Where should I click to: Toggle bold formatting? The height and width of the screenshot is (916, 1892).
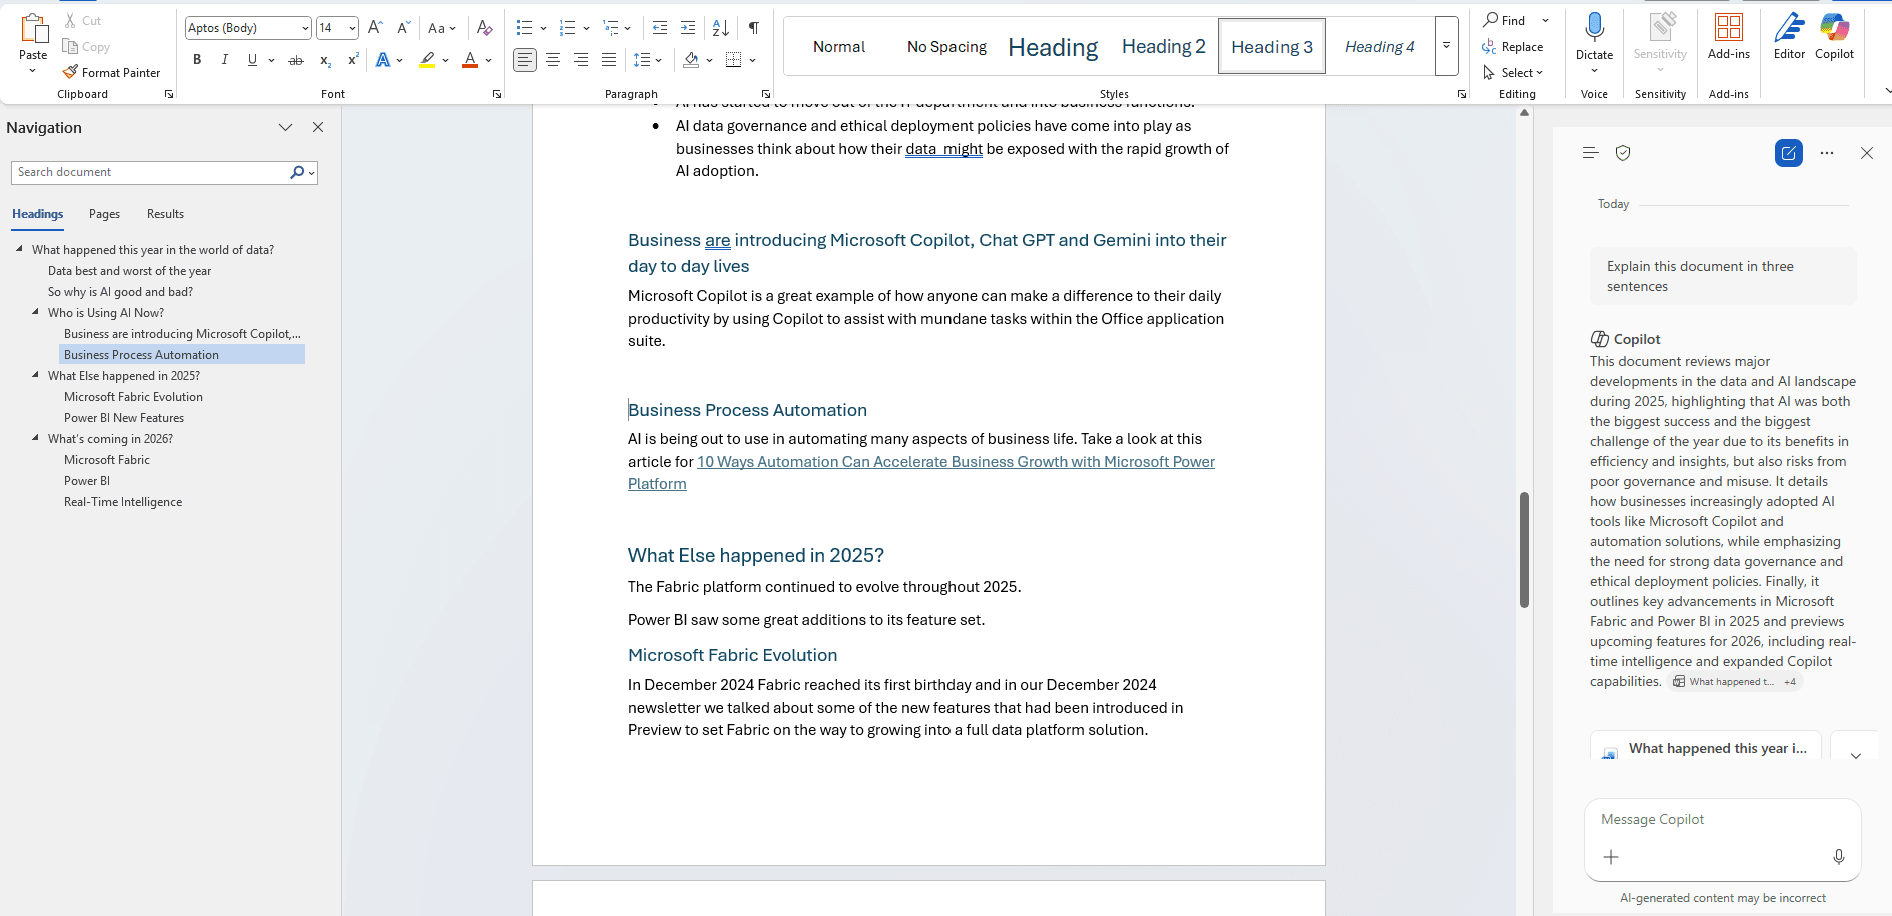click(x=197, y=60)
